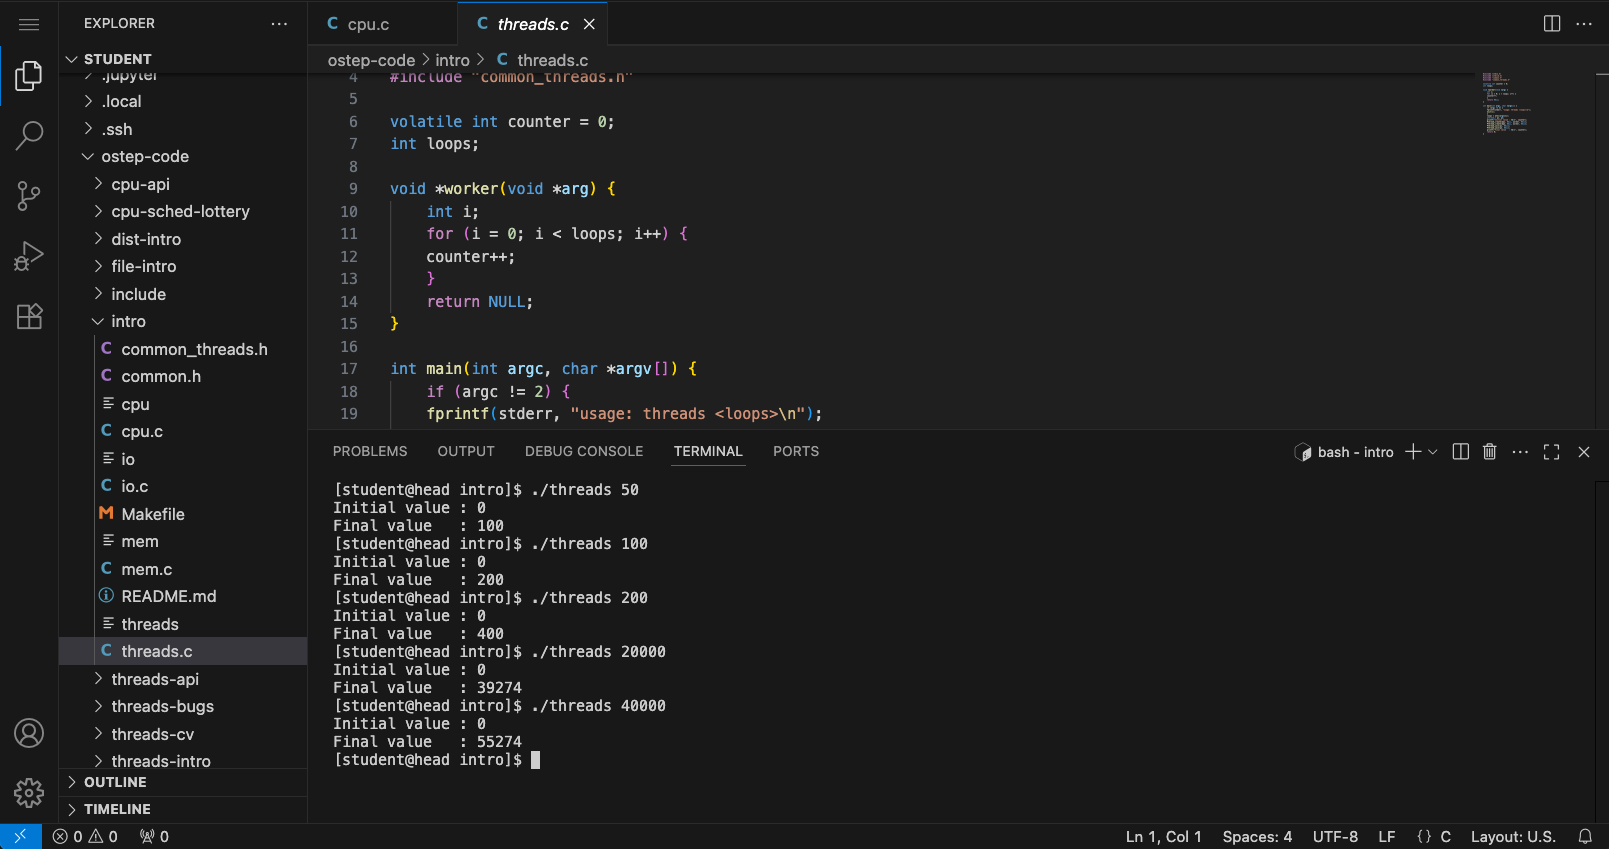
Task: Split the editor to the right
Action: pos(1552,24)
